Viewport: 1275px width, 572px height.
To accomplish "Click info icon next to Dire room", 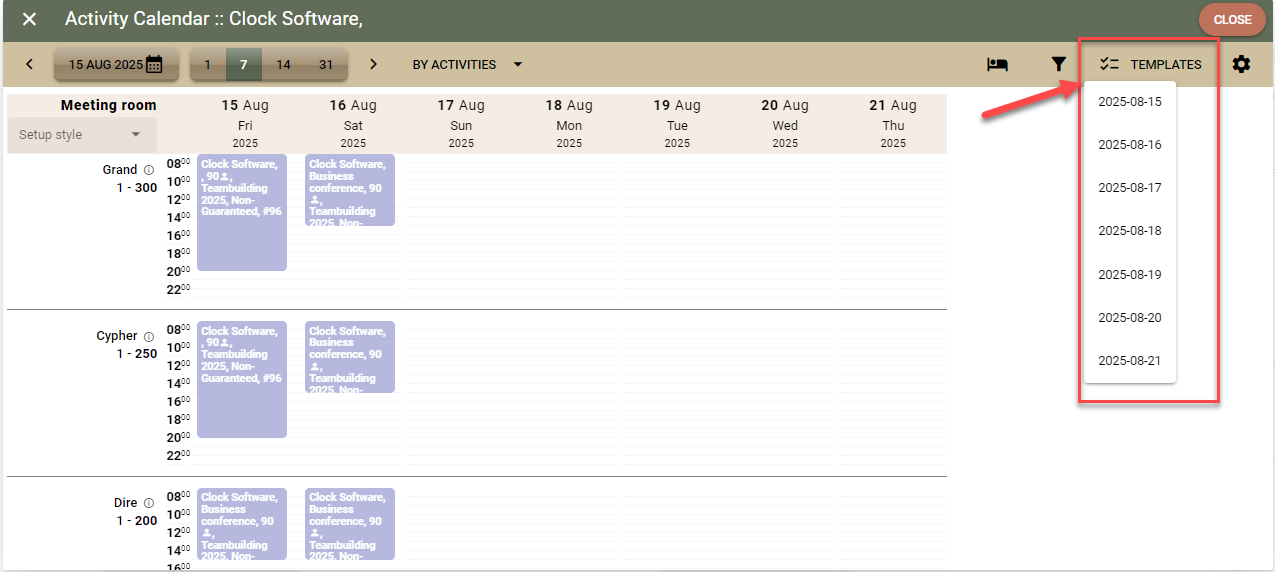I will pos(148,503).
